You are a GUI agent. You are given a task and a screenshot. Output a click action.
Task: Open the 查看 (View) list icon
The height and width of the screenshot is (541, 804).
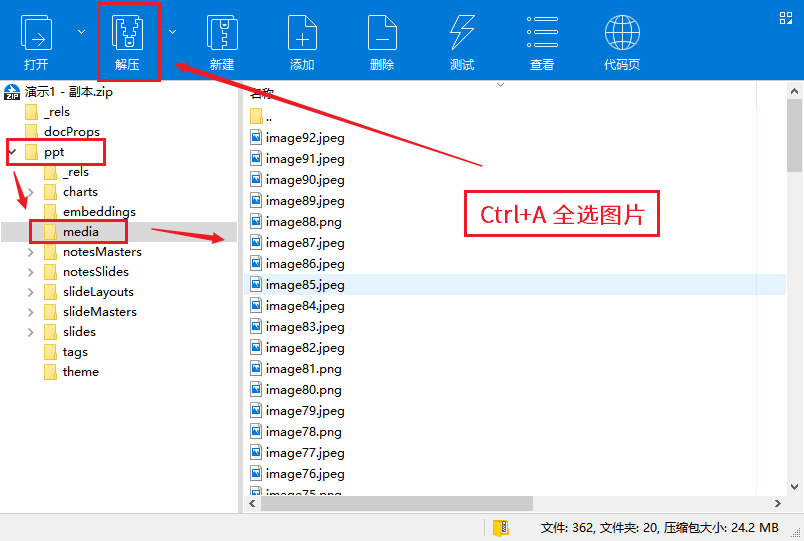pos(542,32)
